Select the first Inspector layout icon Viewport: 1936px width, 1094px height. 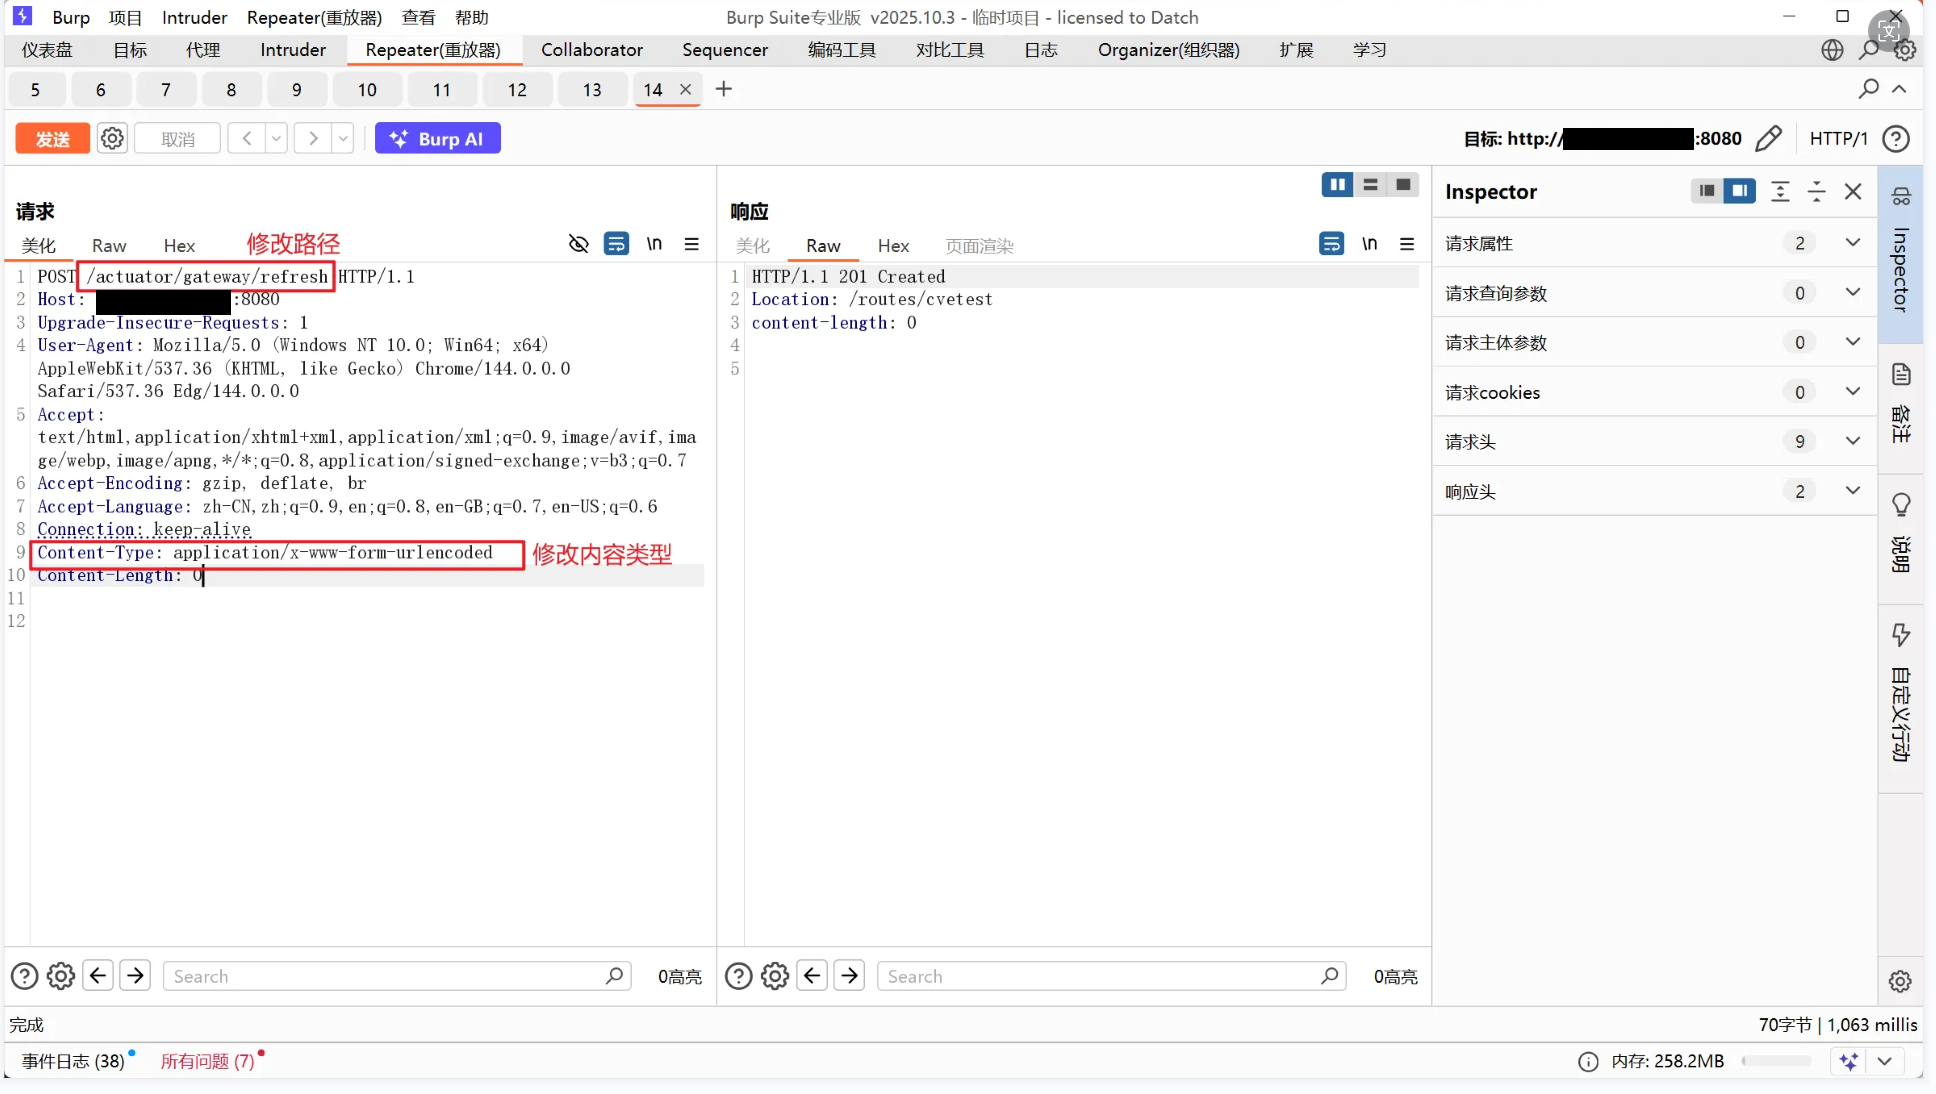point(1707,191)
